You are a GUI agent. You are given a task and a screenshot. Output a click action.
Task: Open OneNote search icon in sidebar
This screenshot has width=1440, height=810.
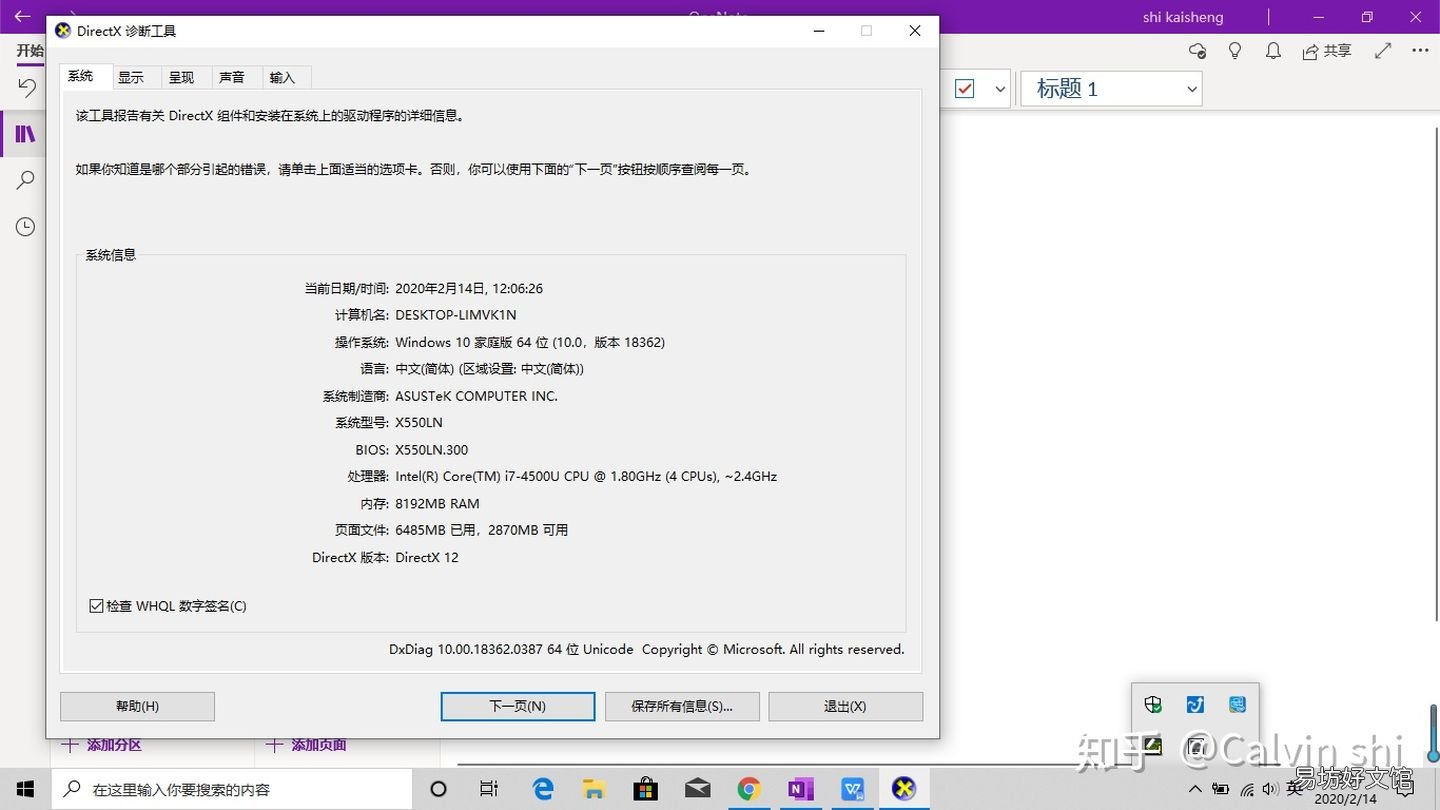pos(25,180)
